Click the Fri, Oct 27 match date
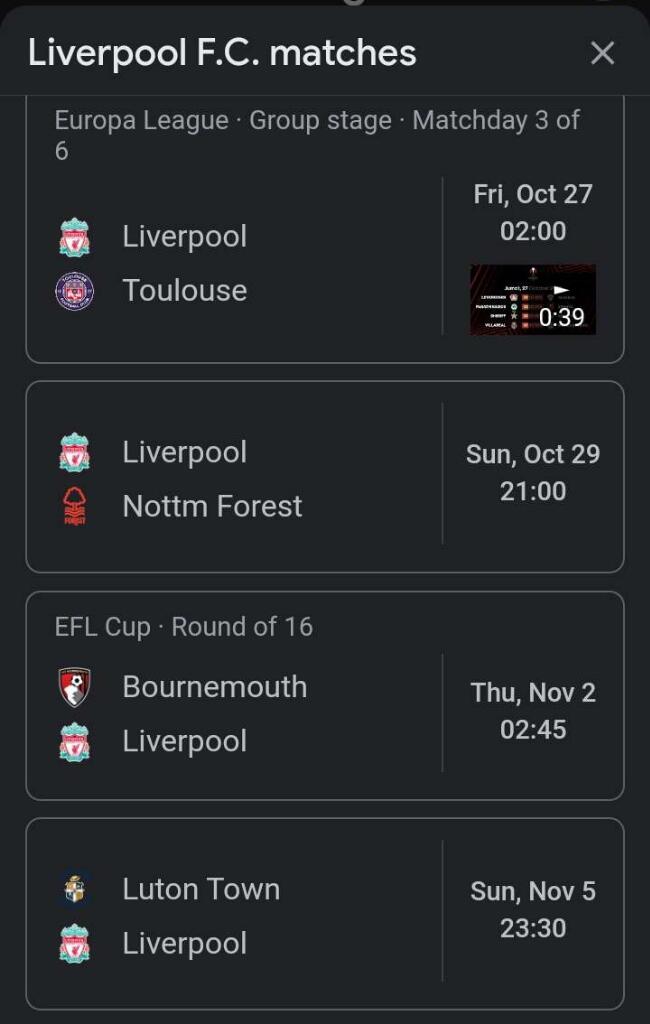 [533, 194]
